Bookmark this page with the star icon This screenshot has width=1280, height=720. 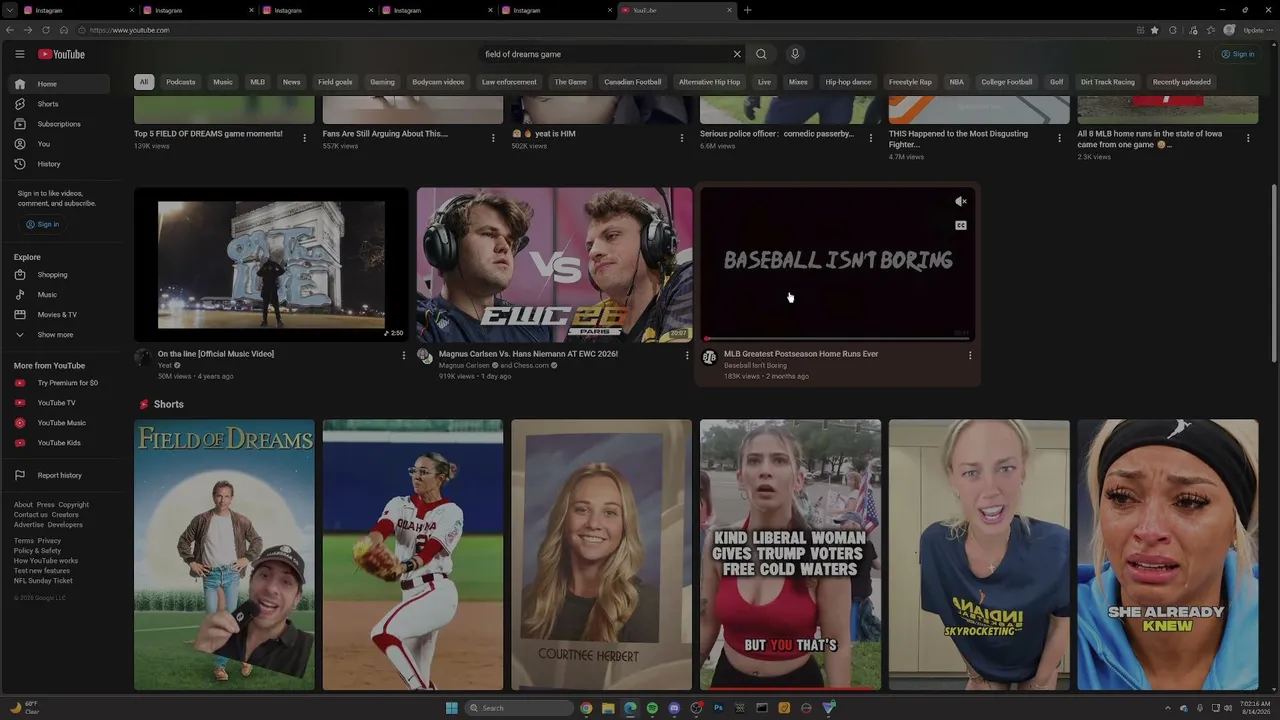(x=1155, y=30)
